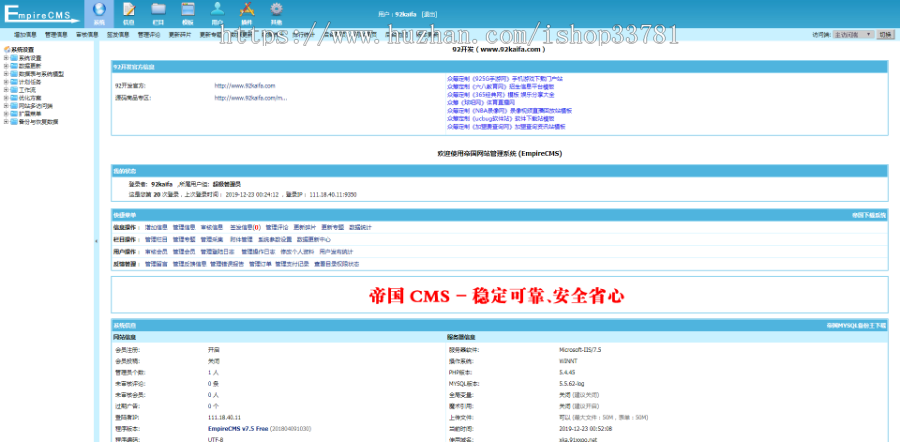The width and height of the screenshot is (900, 442).
Task: Open the 925G手游网 template link
Action: (505, 79)
